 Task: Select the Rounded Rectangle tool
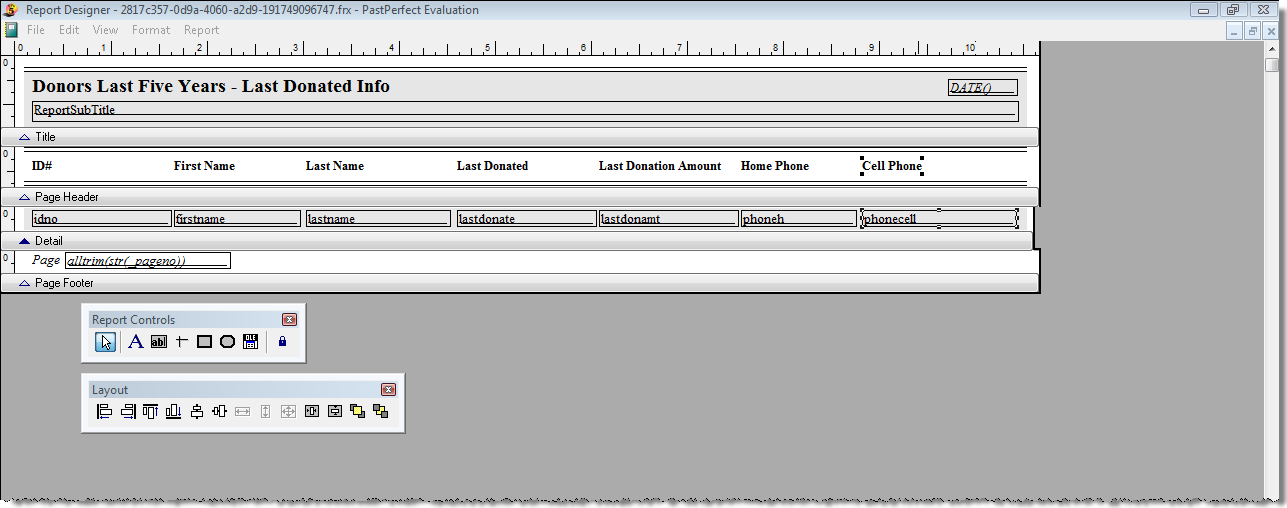228,342
